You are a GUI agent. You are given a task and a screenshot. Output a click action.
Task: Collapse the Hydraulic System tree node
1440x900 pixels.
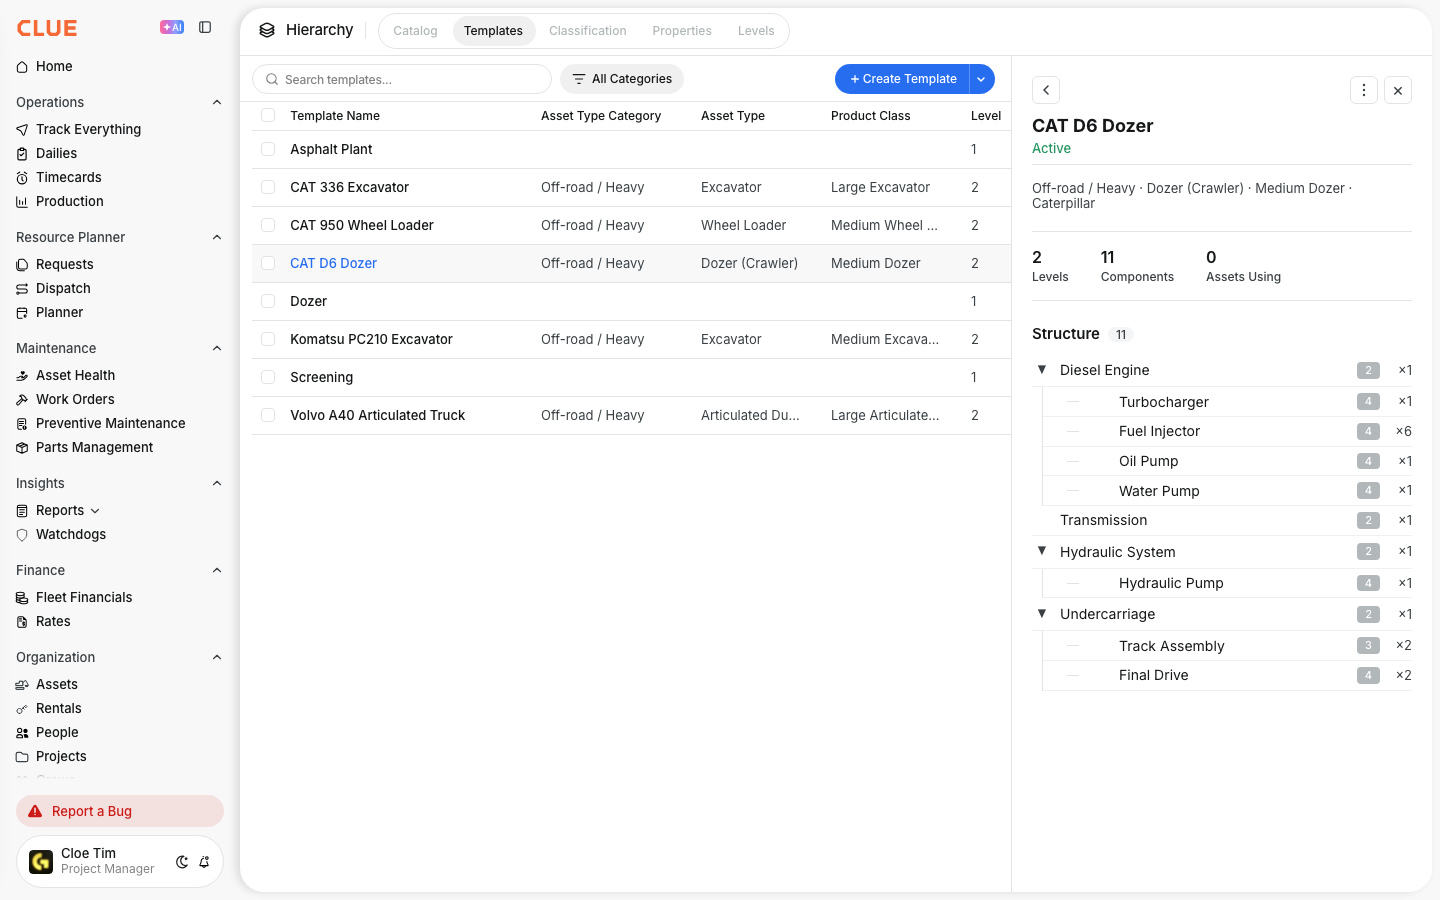point(1042,551)
